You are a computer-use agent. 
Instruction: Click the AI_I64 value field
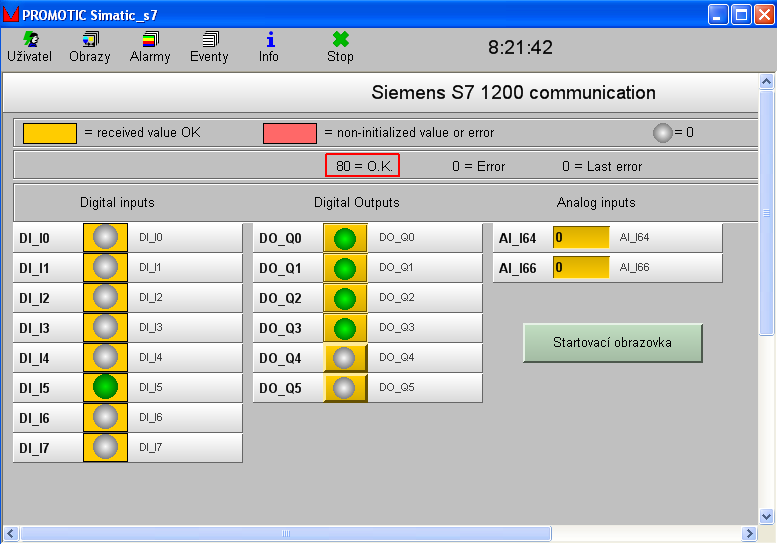pyautogui.click(x=581, y=237)
